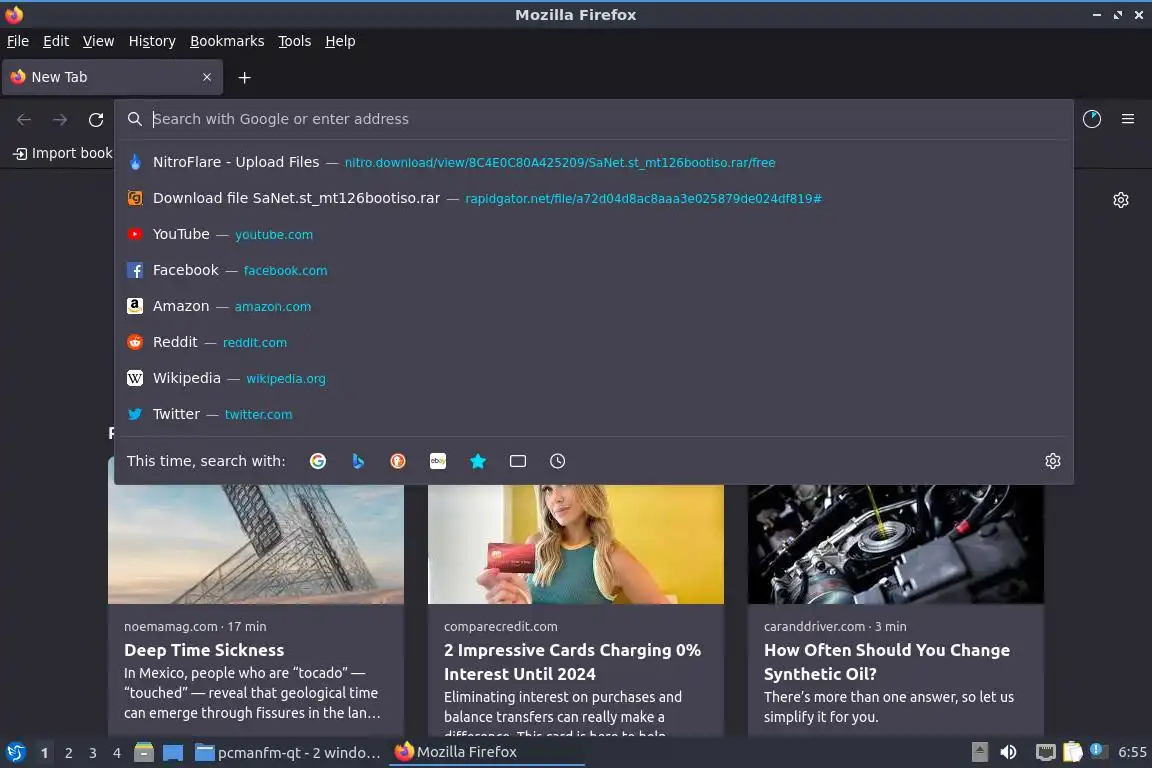Click the update notifier tray icon

tap(1096, 750)
